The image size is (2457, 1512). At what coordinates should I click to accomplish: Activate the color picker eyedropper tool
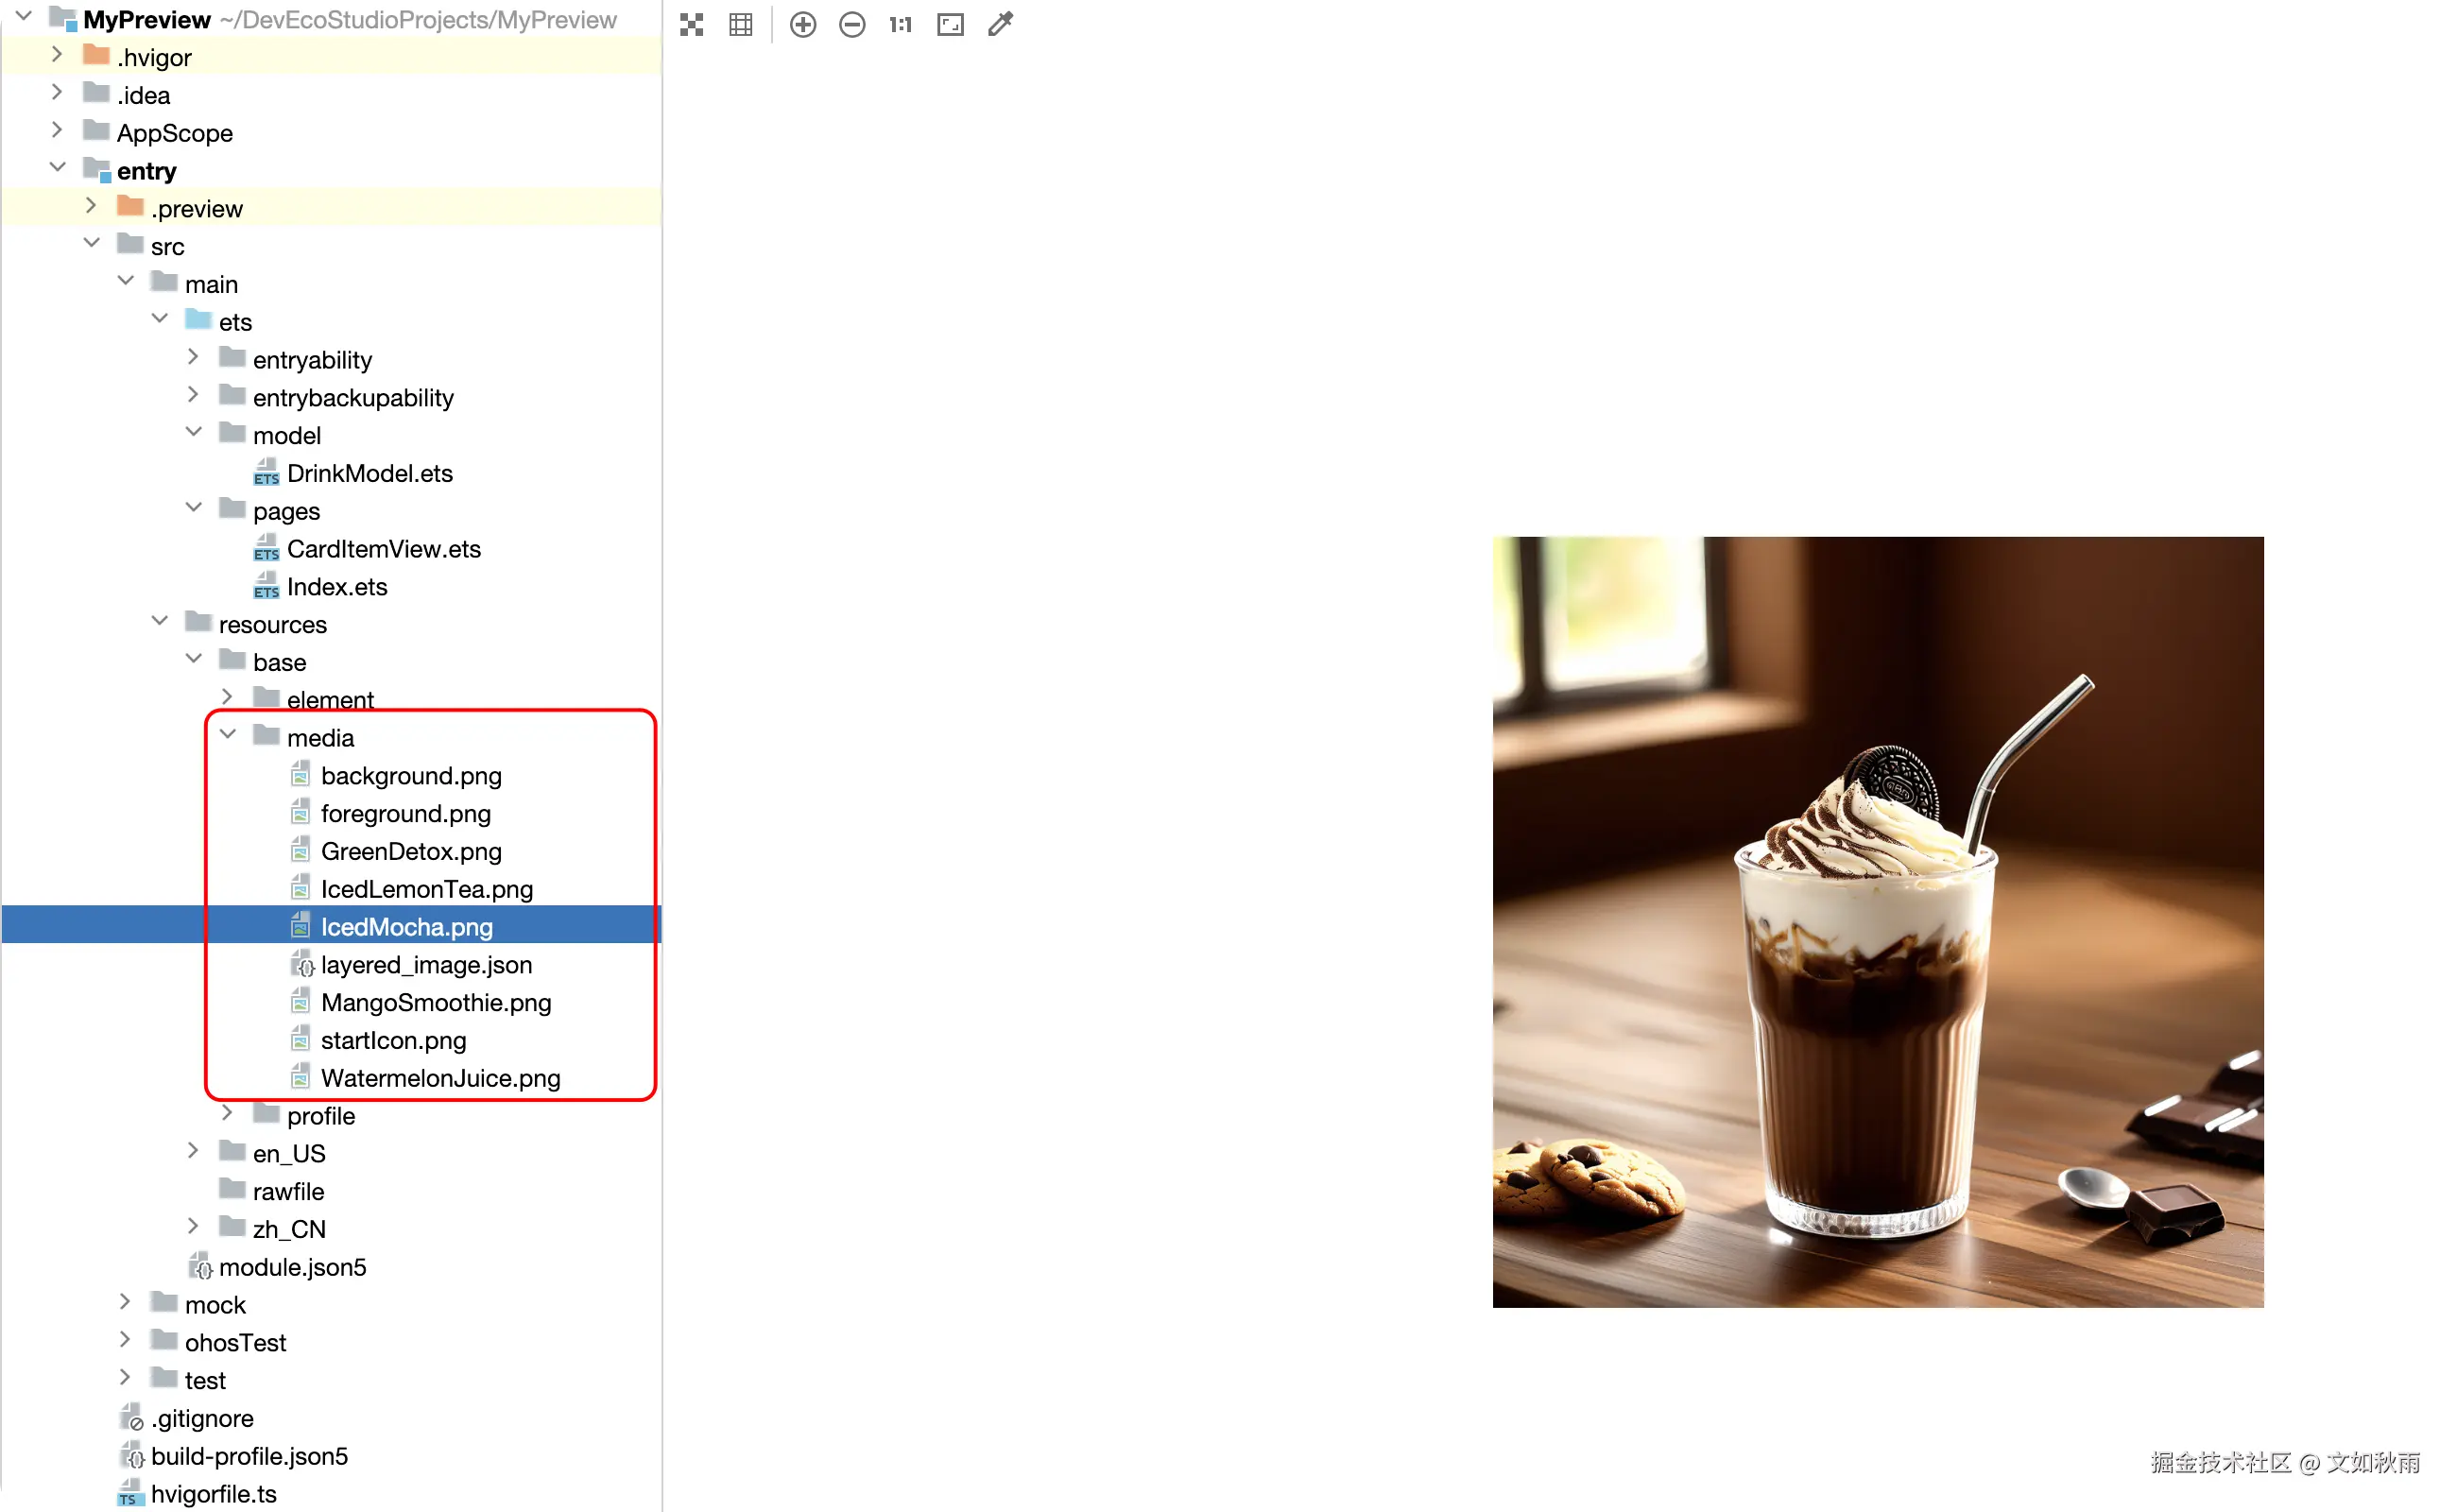(x=1001, y=24)
